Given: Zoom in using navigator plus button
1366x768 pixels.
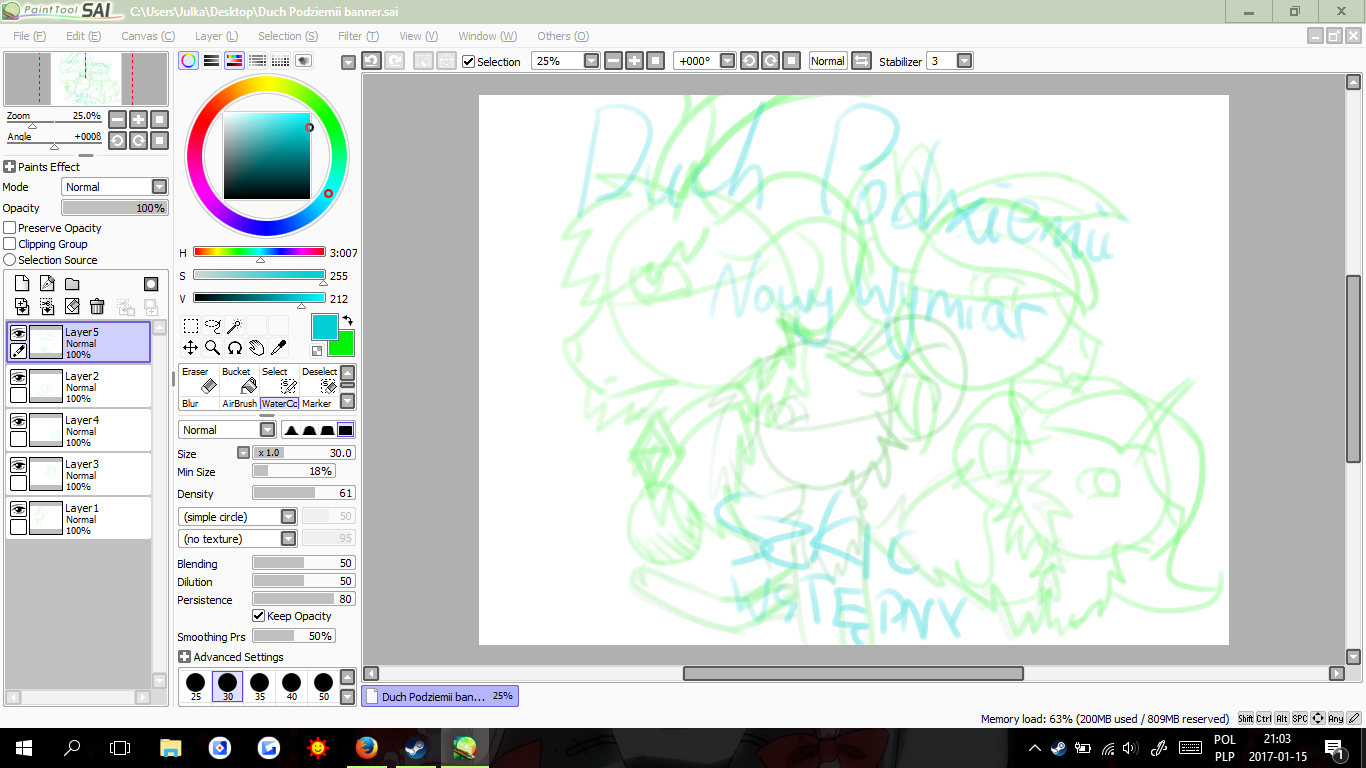Looking at the screenshot, I should (138, 119).
